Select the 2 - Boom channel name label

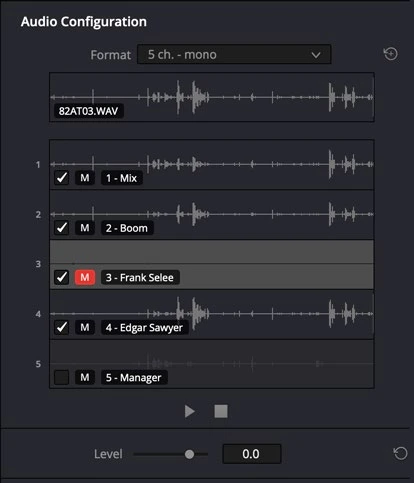coord(127,228)
